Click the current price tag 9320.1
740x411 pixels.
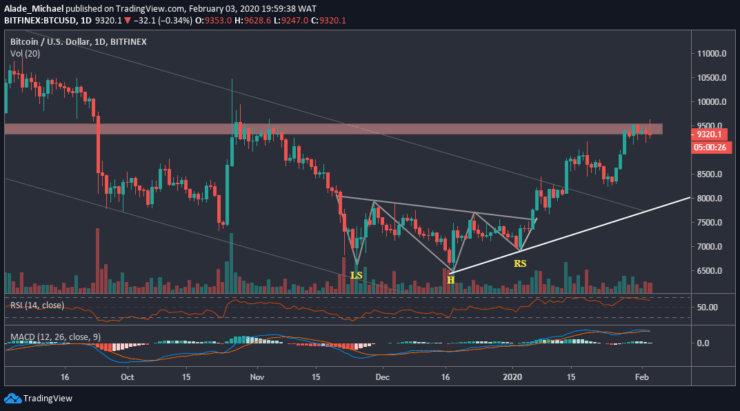[x=709, y=134]
